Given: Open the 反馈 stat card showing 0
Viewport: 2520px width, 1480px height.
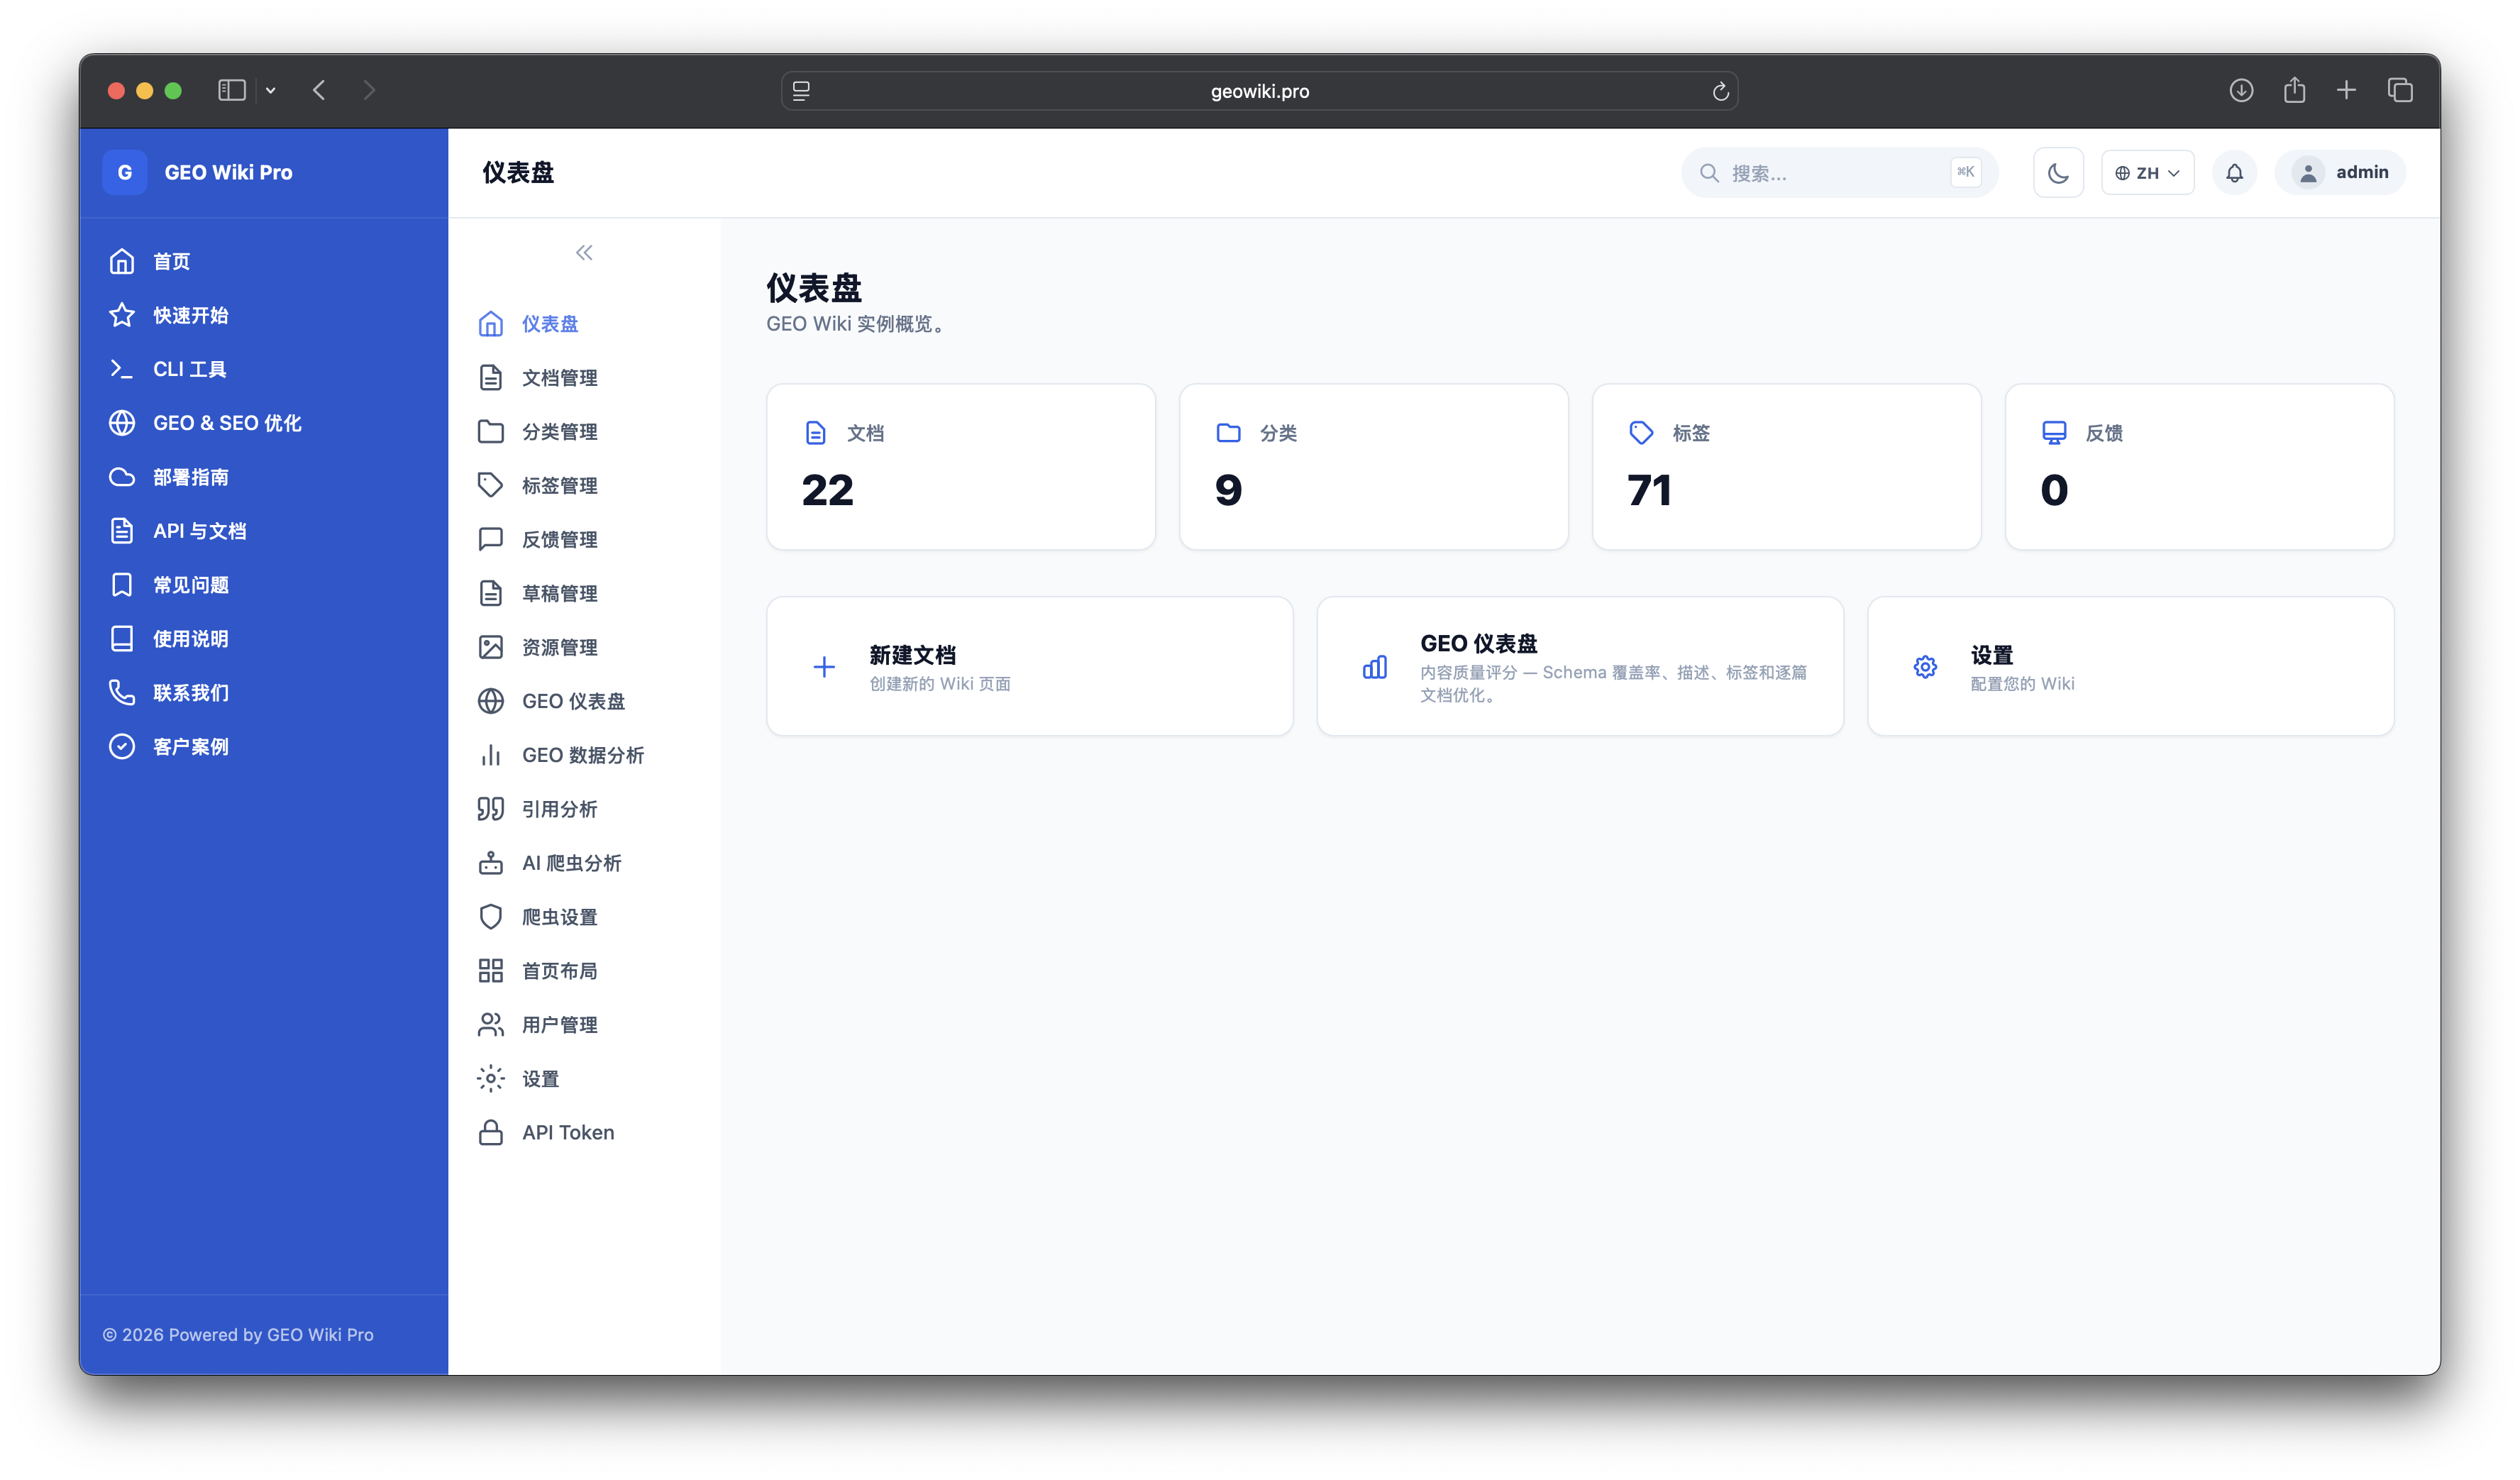Looking at the screenshot, I should coord(2200,467).
